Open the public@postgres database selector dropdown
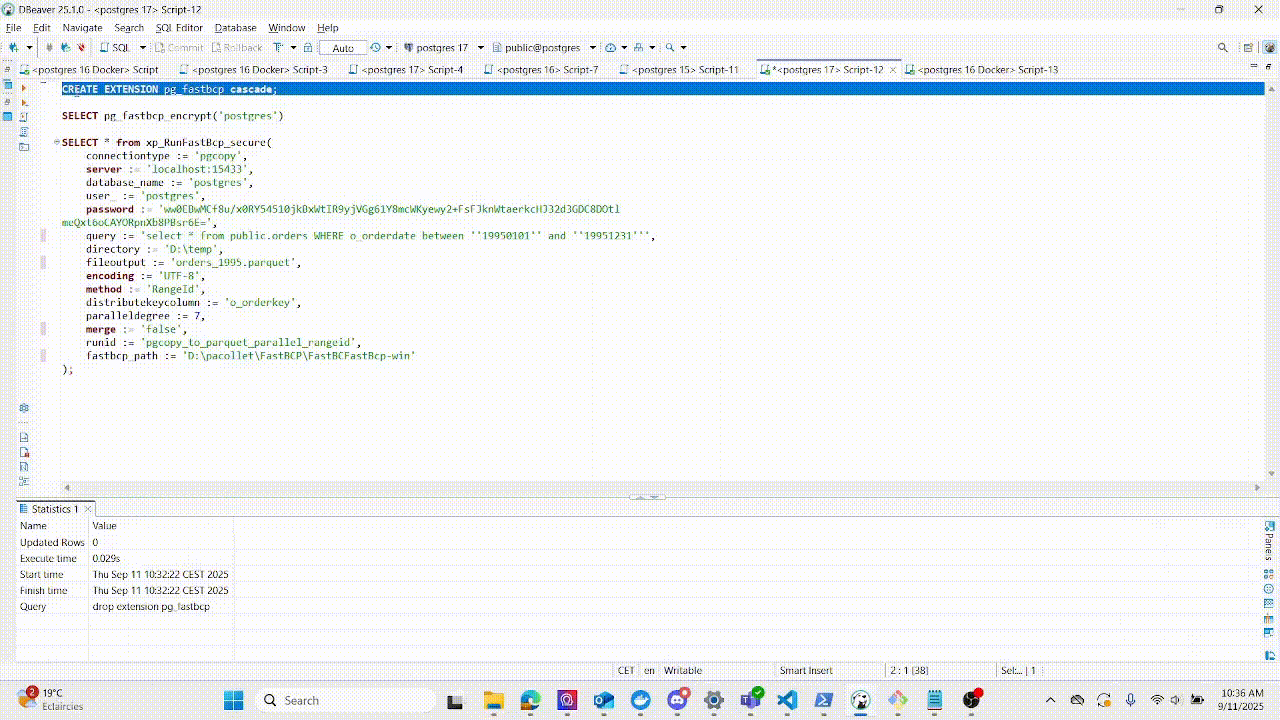Image resolution: width=1280 pixels, height=720 pixels. 593,48
